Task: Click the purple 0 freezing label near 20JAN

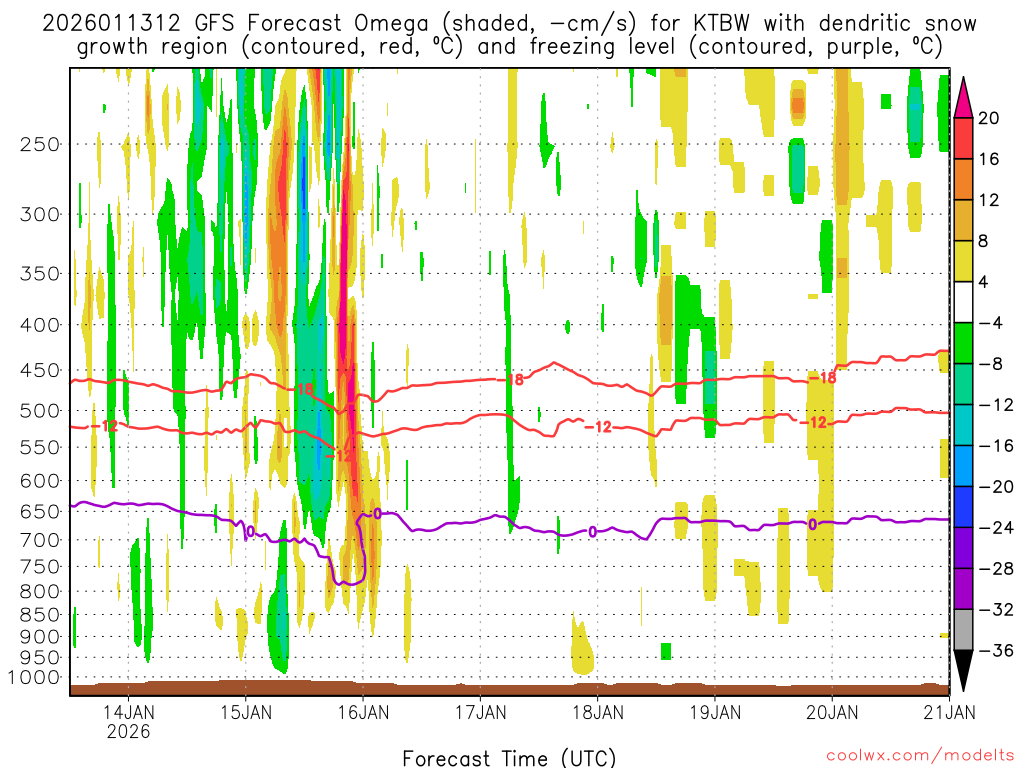Action: (x=812, y=524)
